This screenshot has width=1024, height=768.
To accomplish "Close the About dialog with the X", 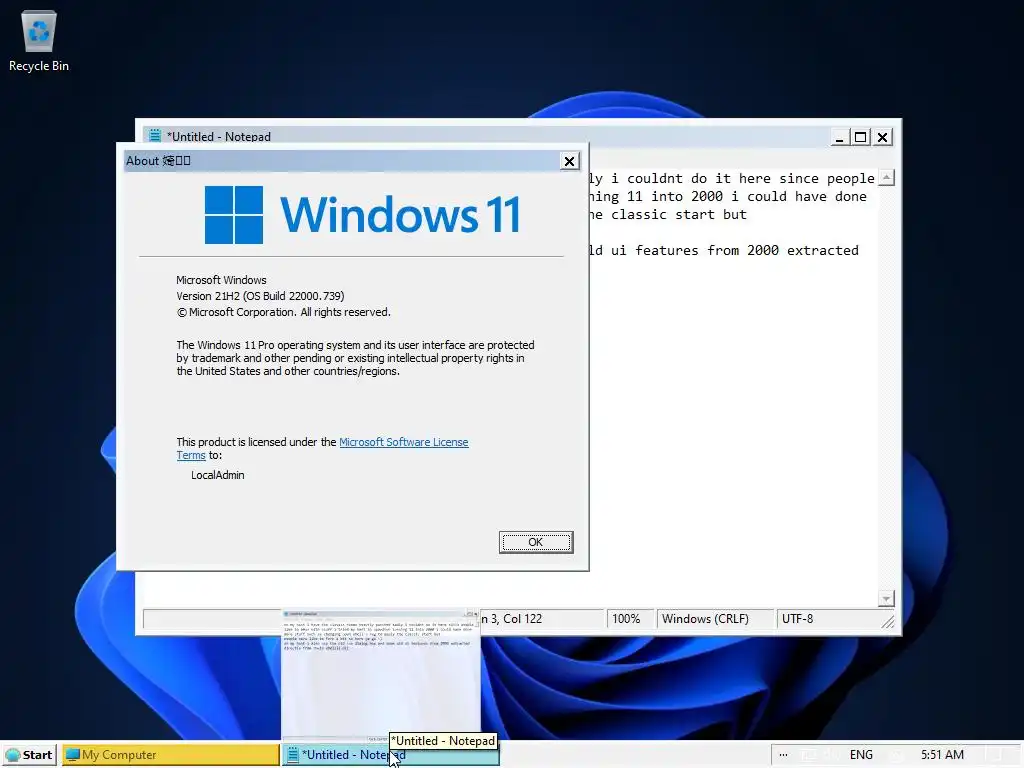I will click(569, 161).
